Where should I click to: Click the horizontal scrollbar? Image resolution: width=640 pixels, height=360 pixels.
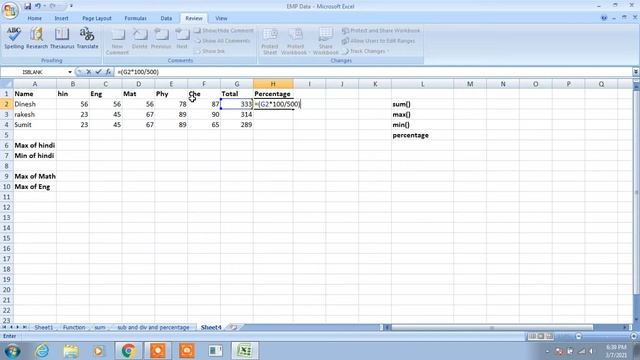pyautogui.click(x=492, y=327)
